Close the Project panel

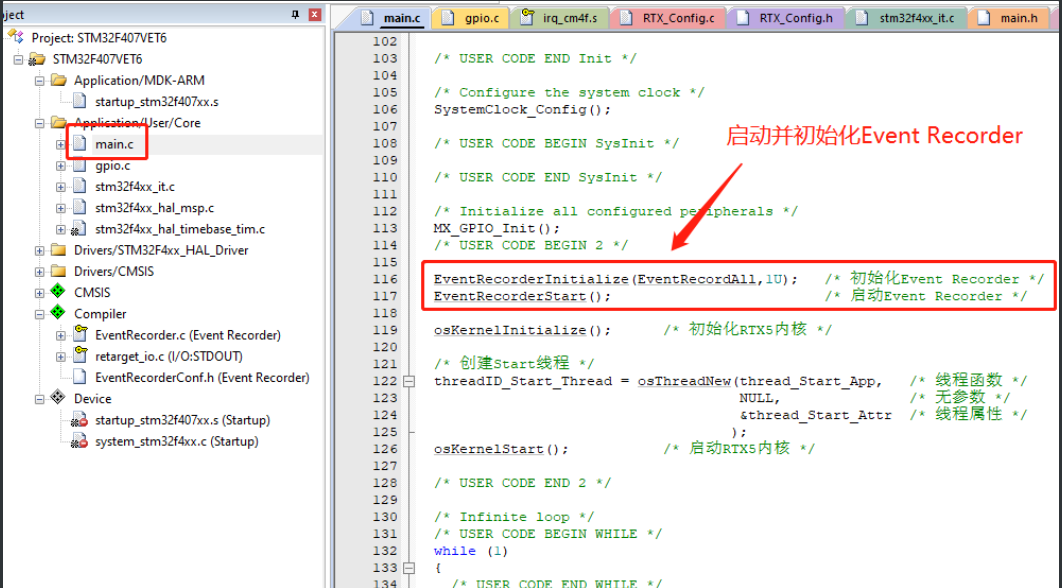click(x=313, y=13)
